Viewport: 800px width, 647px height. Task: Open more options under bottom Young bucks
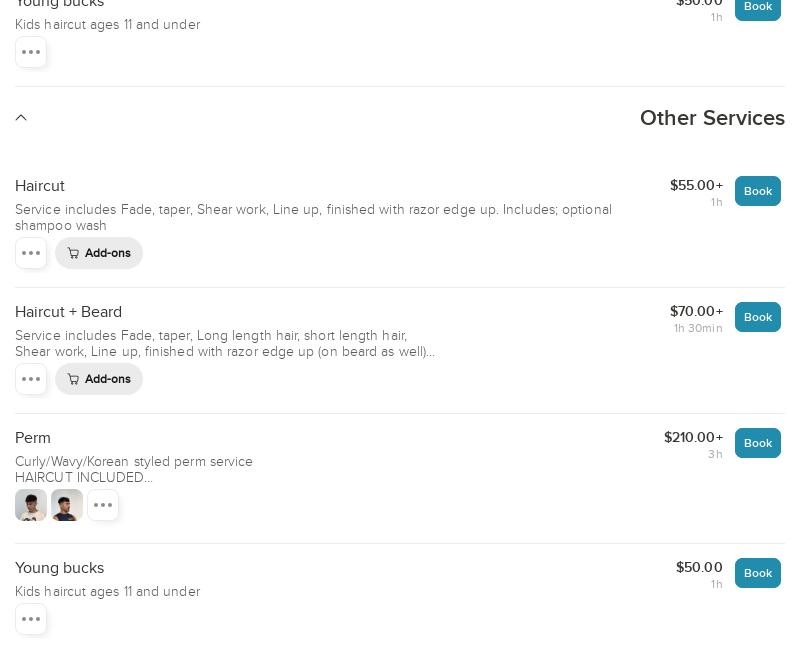31,619
